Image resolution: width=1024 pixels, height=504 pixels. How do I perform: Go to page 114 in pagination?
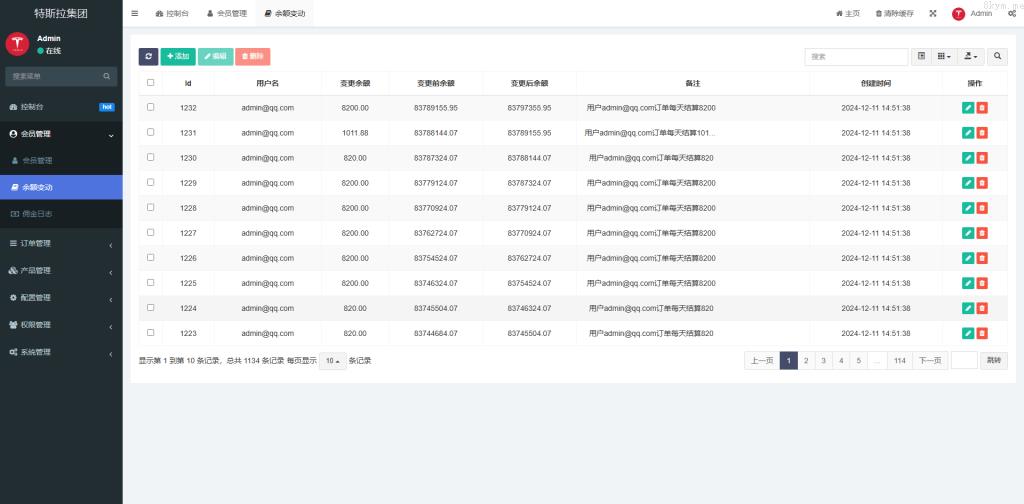pos(900,361)
